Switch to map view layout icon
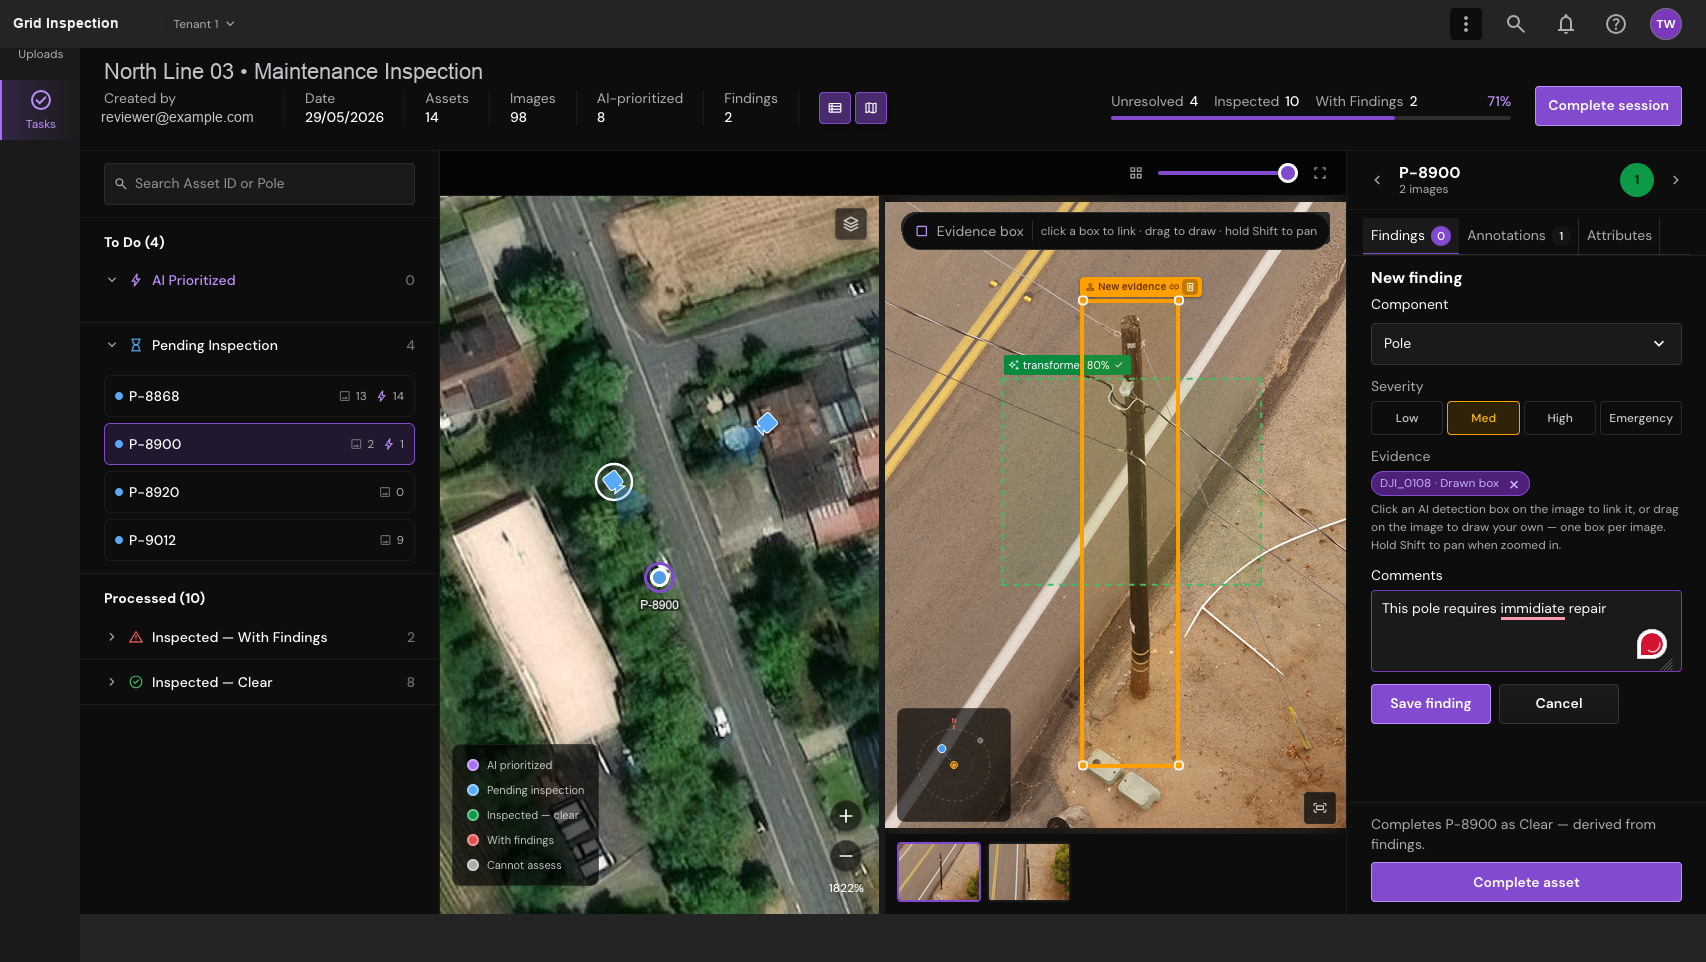The image size is (1706, 962). tap(871, 108)
